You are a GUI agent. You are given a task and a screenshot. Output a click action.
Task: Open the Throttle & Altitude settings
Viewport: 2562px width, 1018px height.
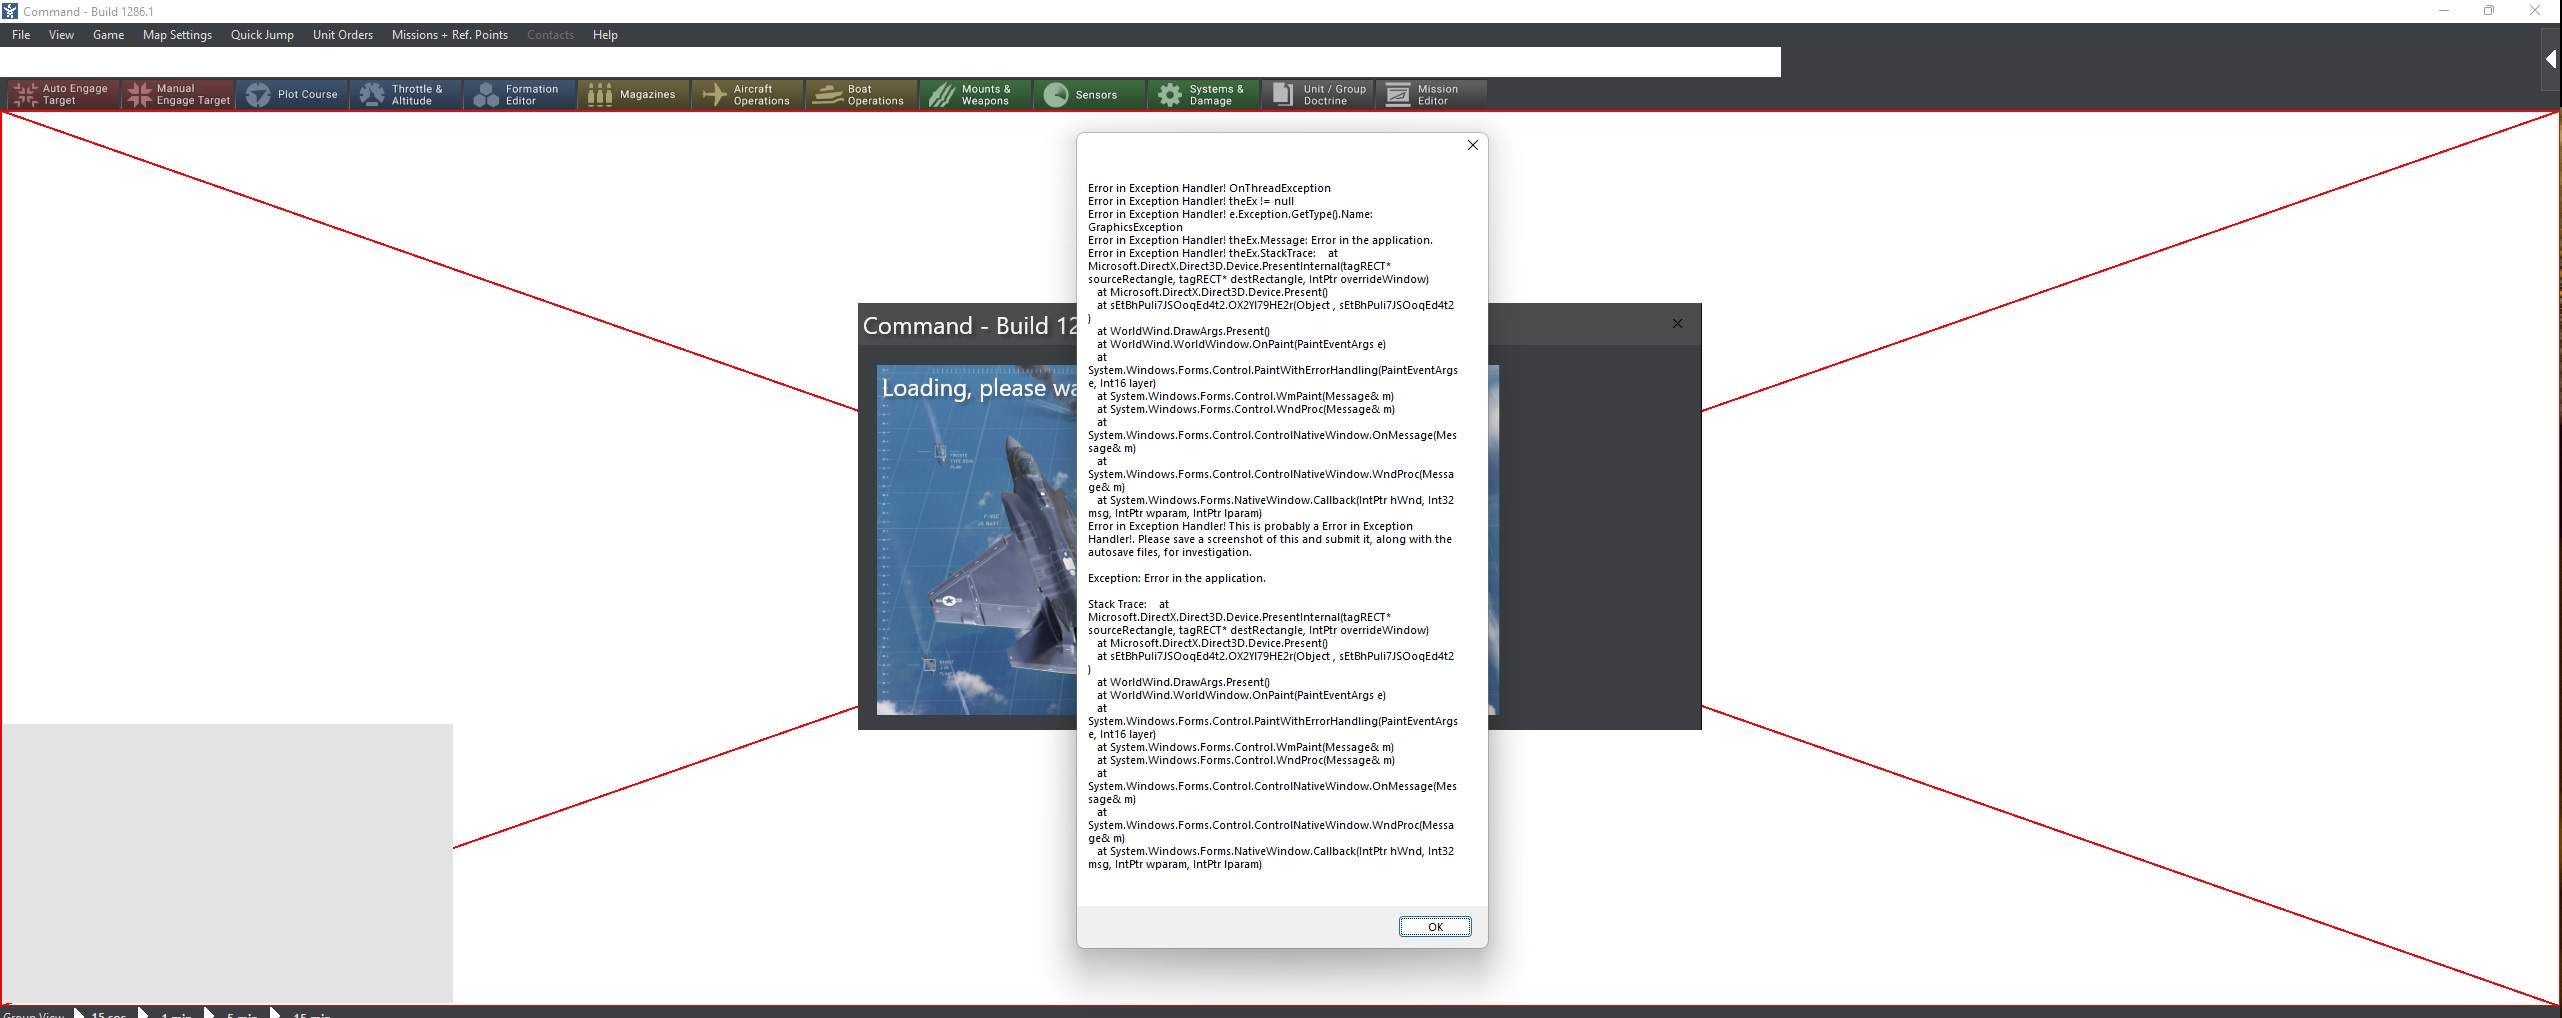click(406, 95)
